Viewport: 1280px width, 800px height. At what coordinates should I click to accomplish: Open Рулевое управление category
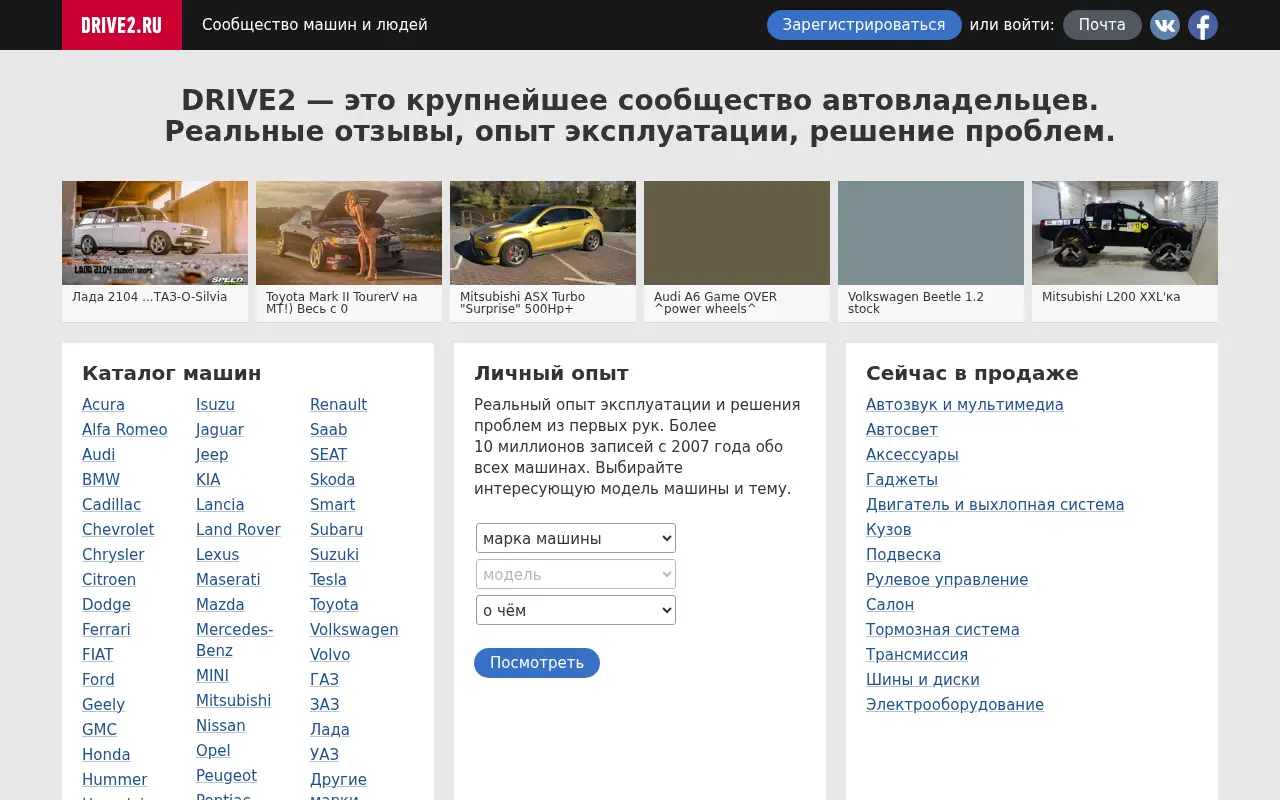[x=947, y=580]
